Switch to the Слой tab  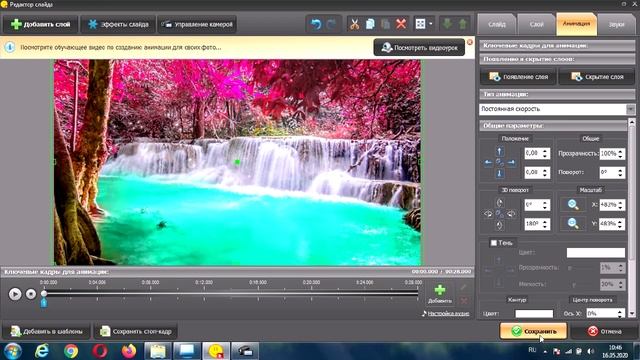click(x=536, y=24)
